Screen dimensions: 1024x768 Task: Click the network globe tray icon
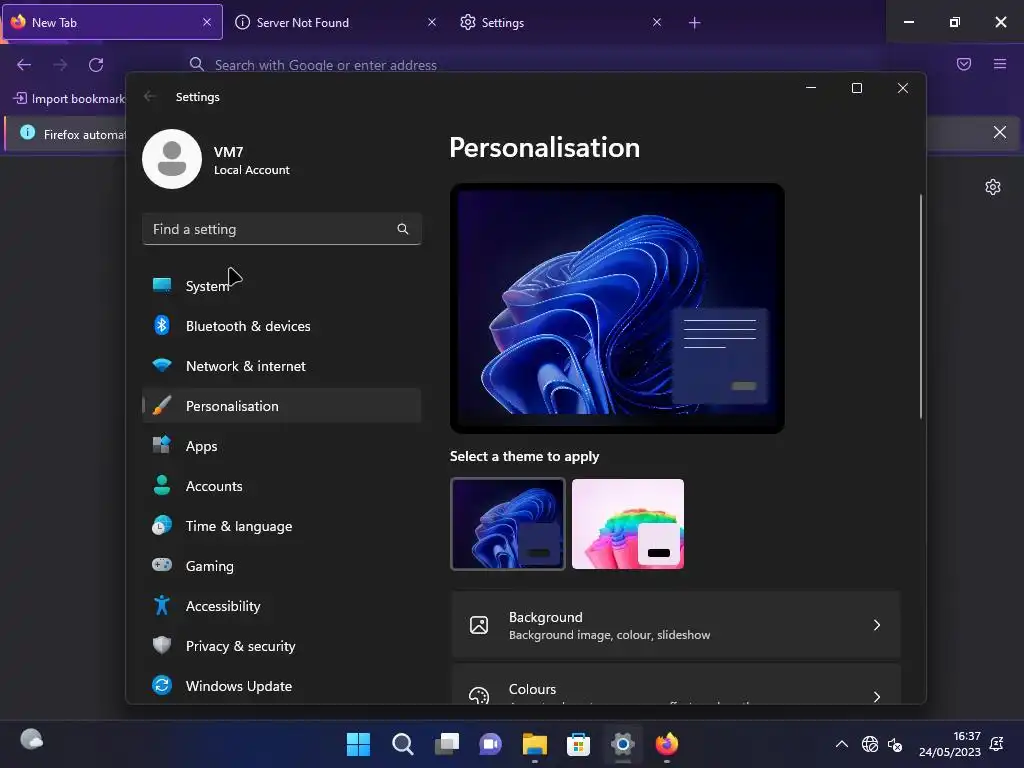pos(870,744)
